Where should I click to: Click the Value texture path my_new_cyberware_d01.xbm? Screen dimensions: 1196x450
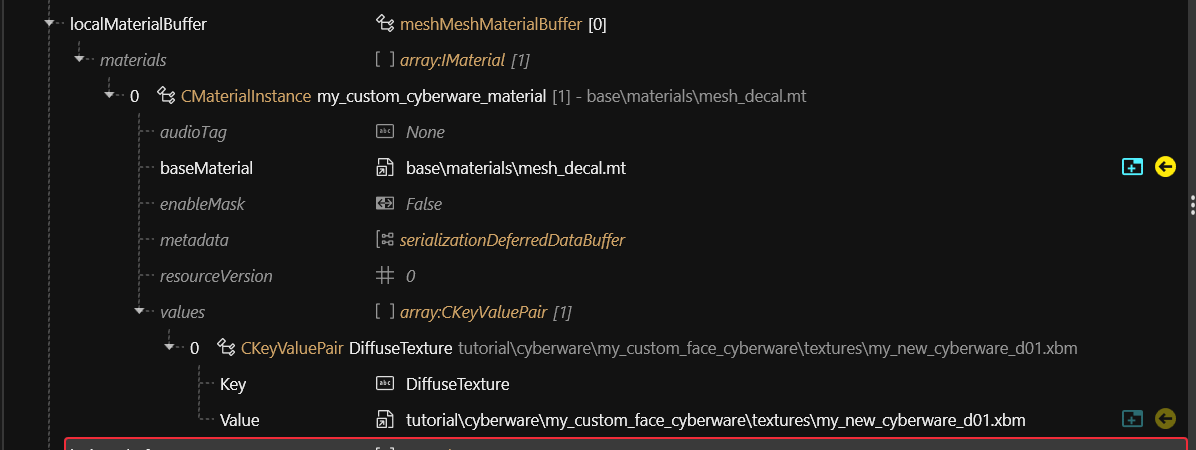coord(715,420)
